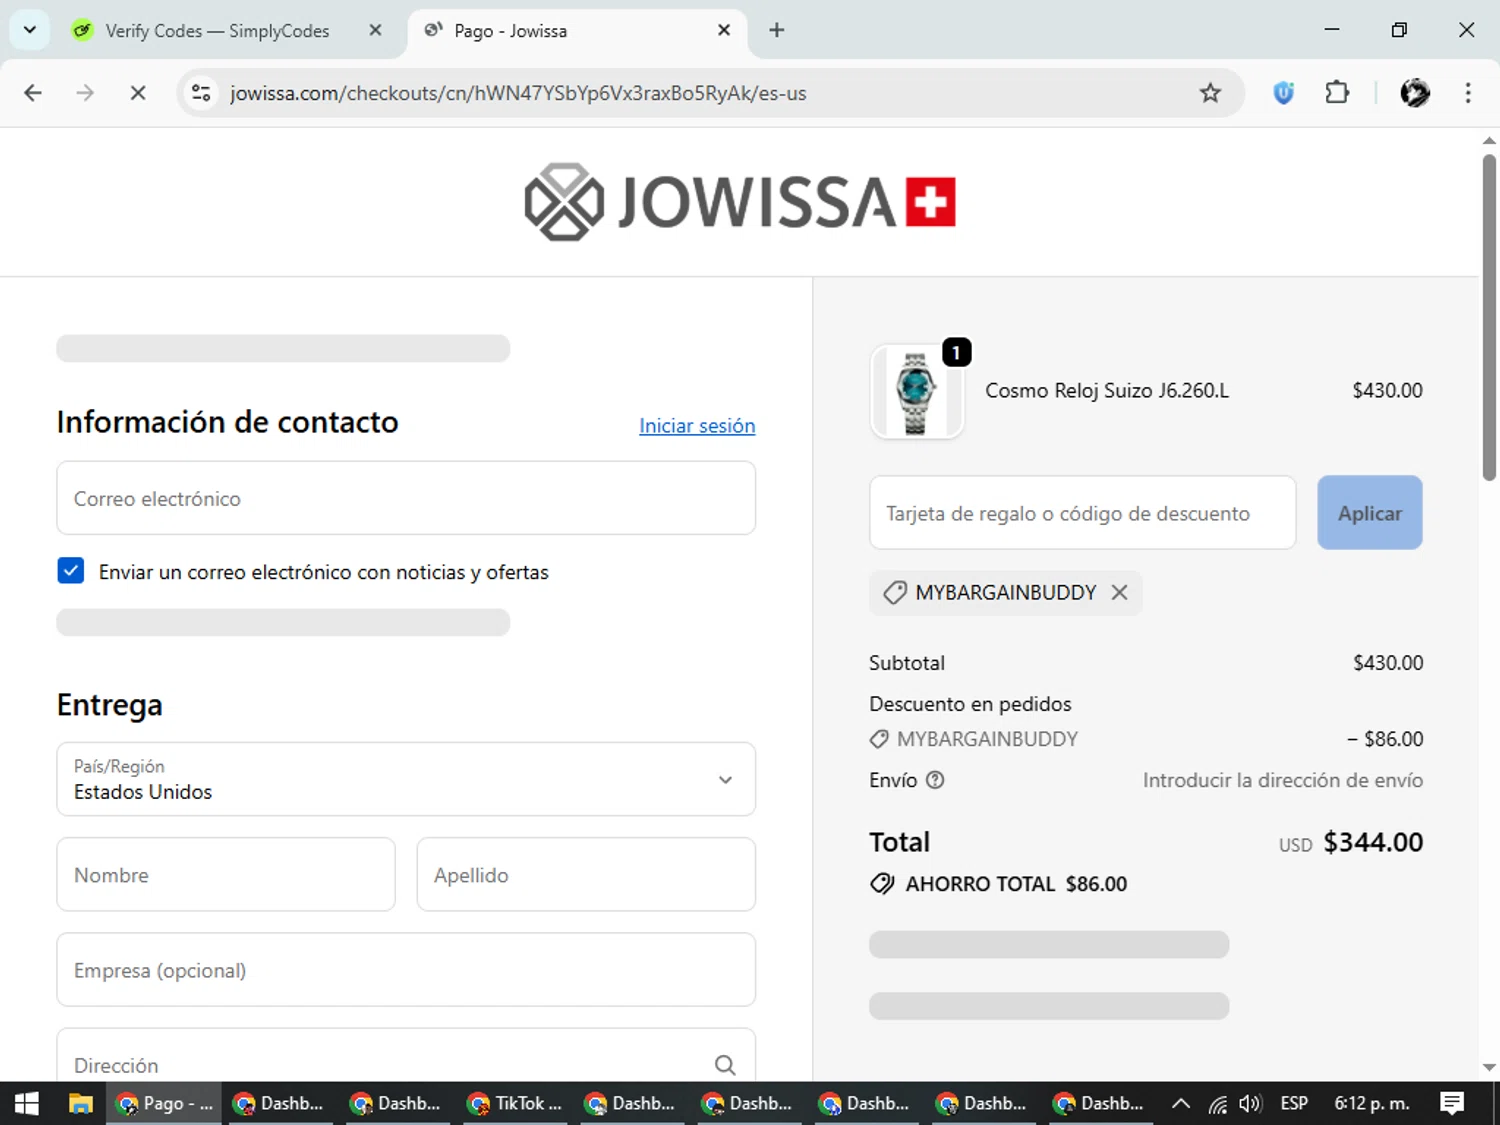Viewport: 1500px width, 1125px height.
Task: Click the Iniciar sesión link
Action: point(697,426)
